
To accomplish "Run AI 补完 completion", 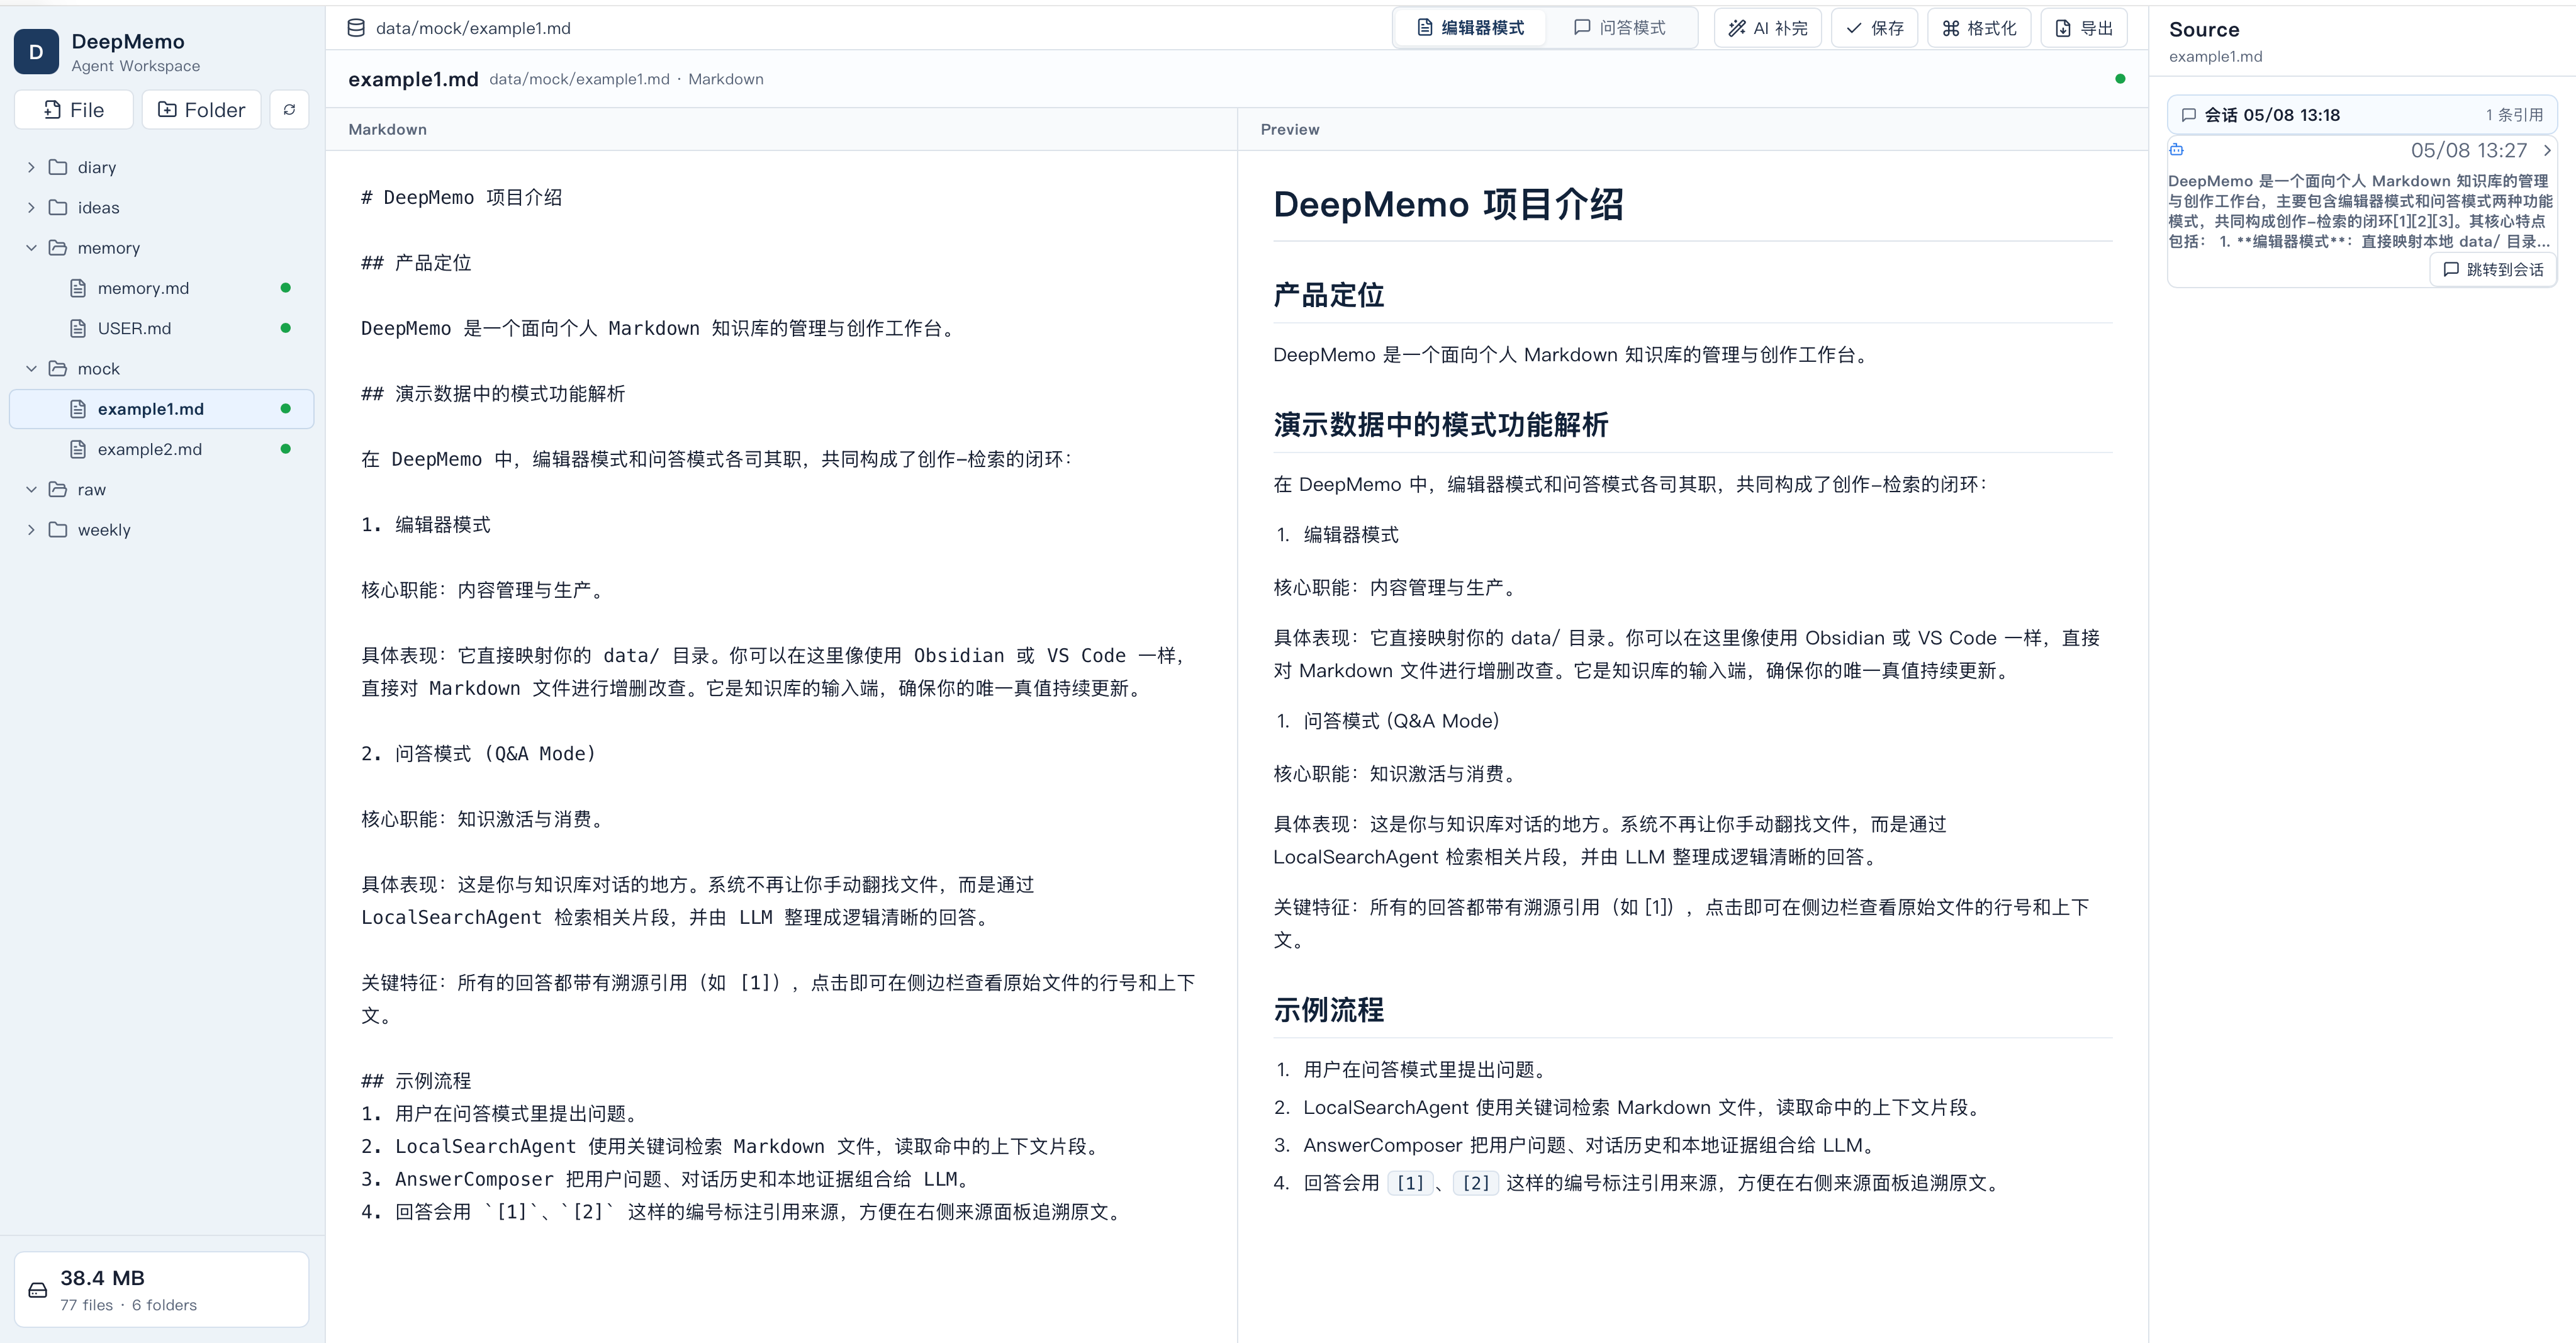I will tap(1767, 28).
